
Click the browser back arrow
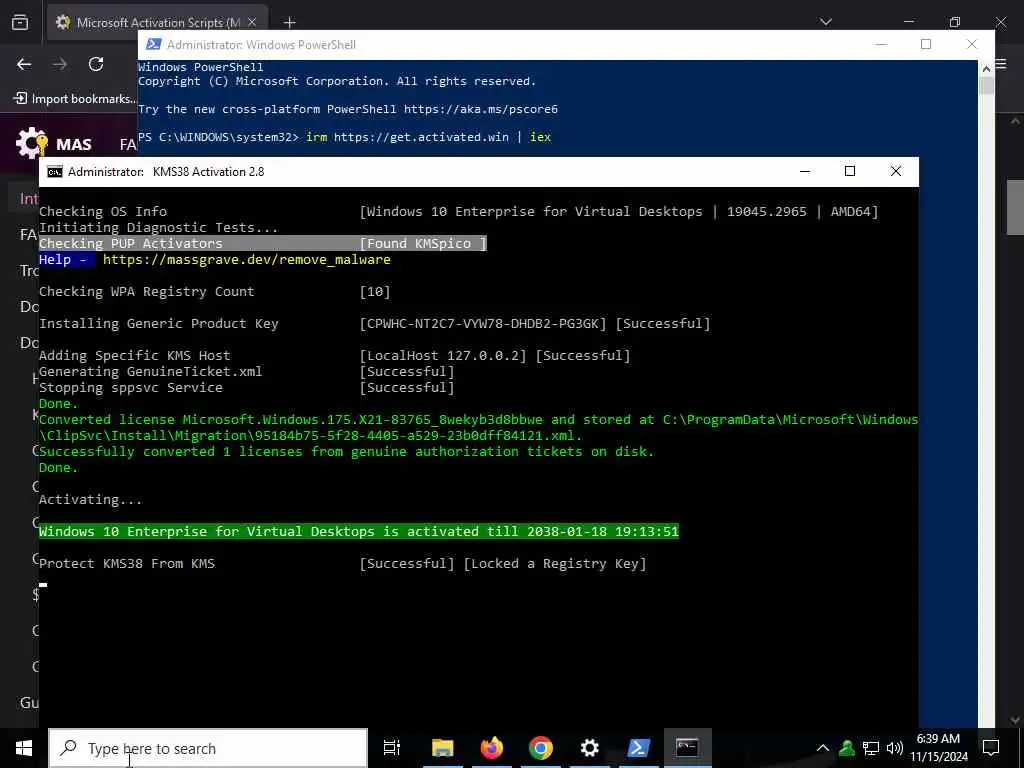(24, 64)
